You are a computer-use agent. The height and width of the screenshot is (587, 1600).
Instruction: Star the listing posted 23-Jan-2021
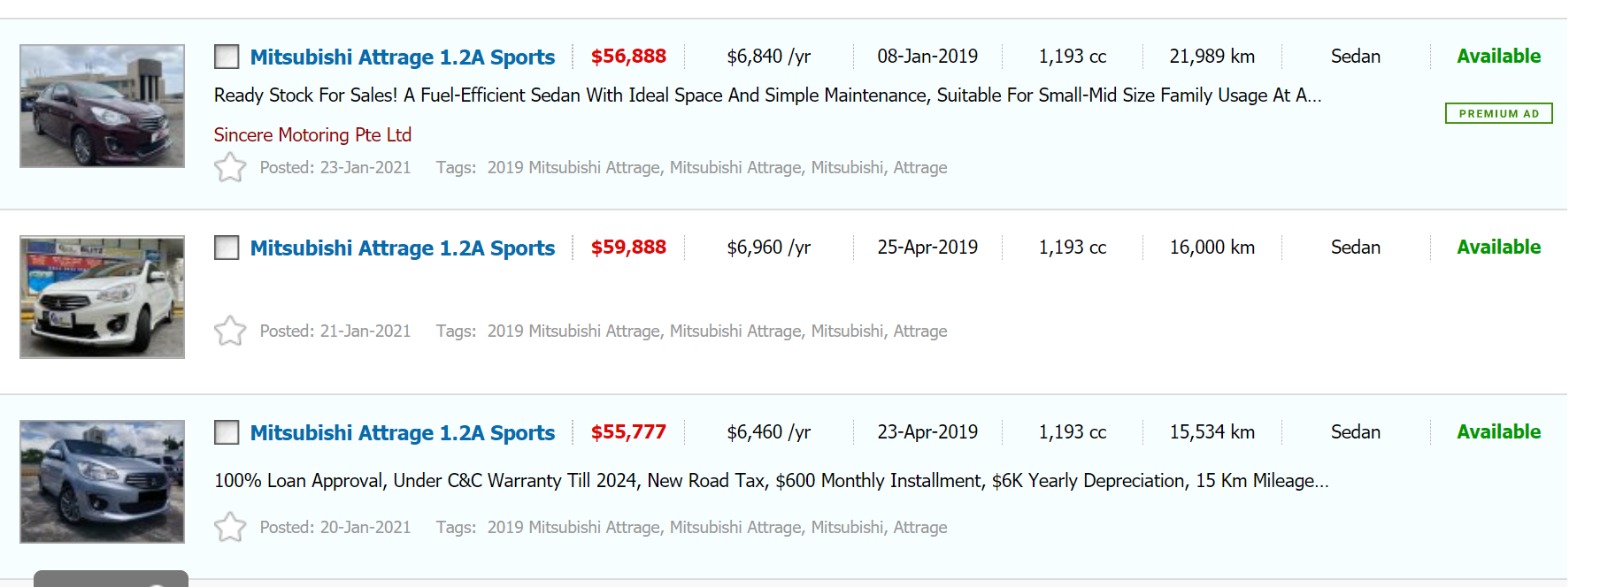230,167
